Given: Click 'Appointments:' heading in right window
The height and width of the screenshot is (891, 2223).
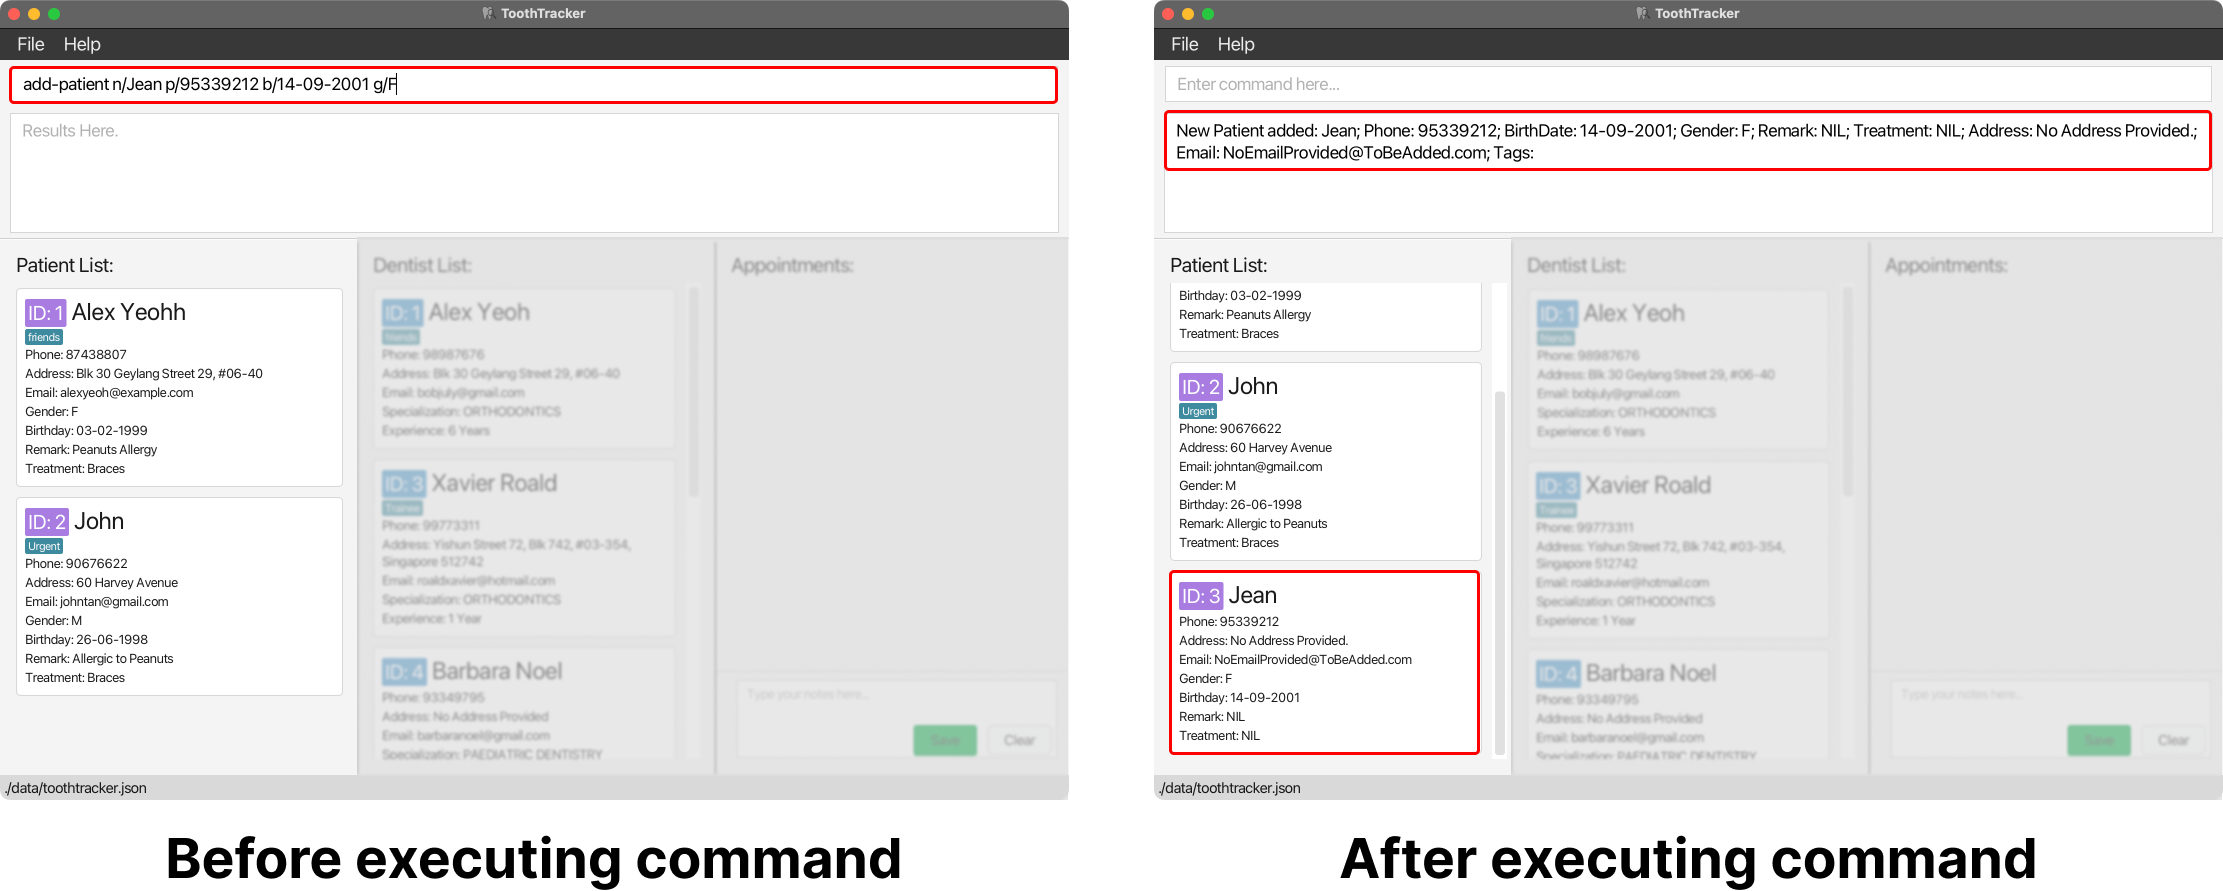Looking at the screenshot, I should click(x=1946, y=265).
